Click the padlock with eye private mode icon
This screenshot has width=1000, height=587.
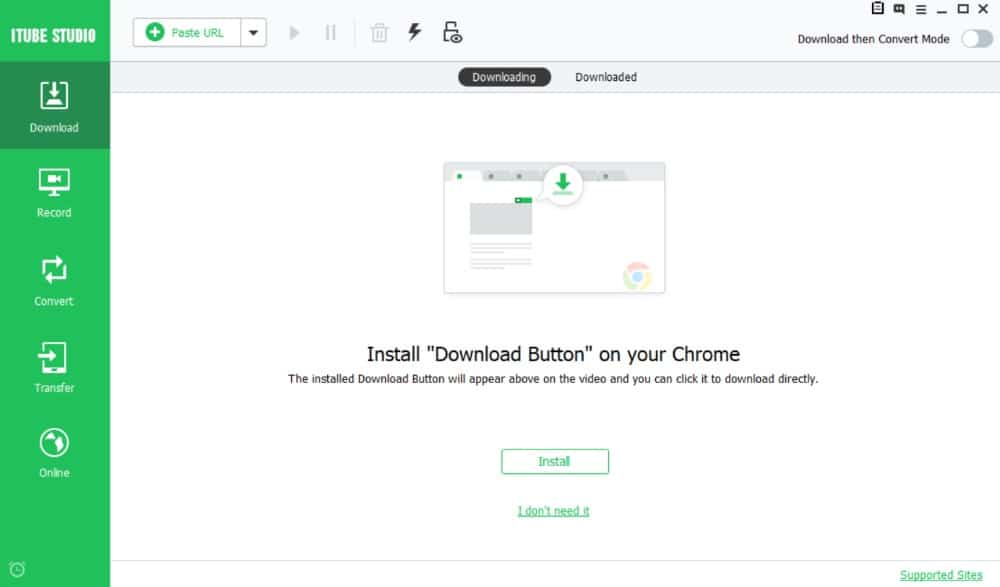tap(452, 32)
